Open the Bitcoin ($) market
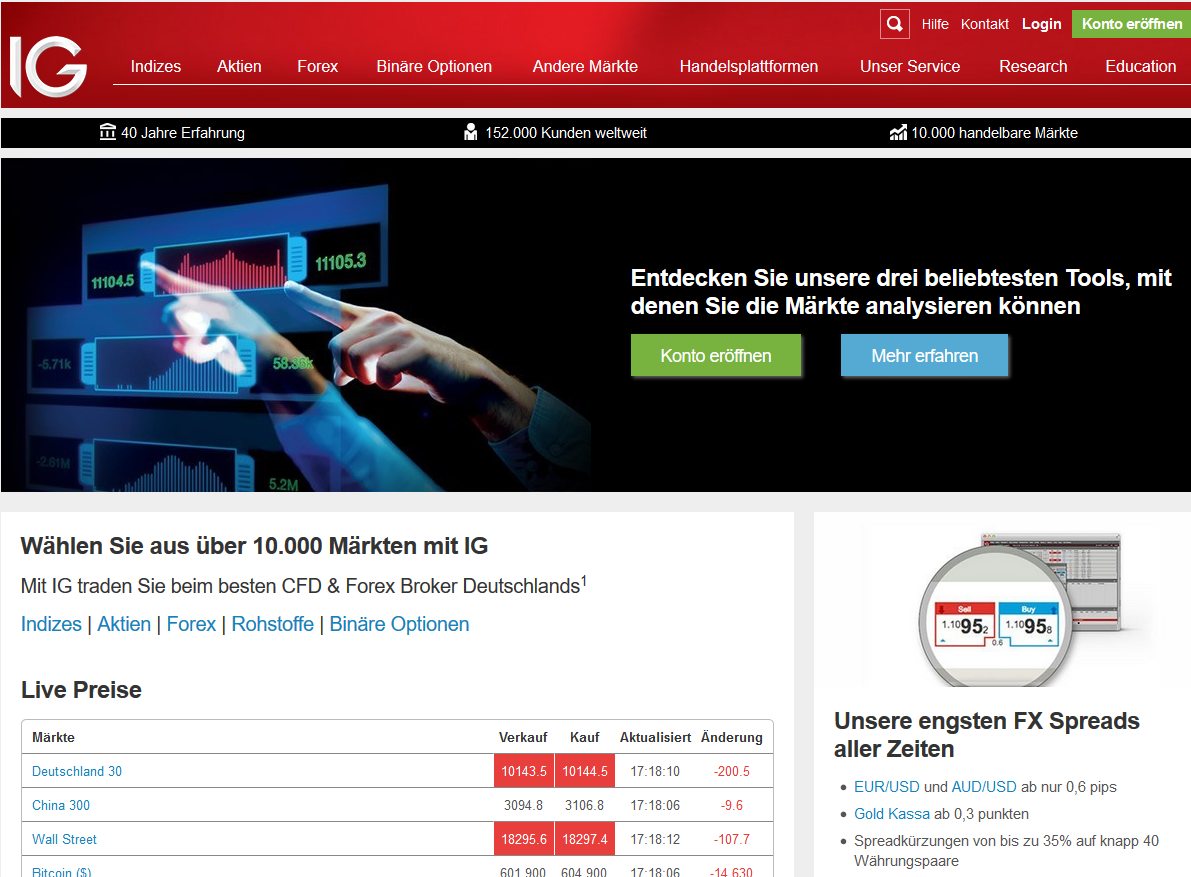 (x=62, y=872)
